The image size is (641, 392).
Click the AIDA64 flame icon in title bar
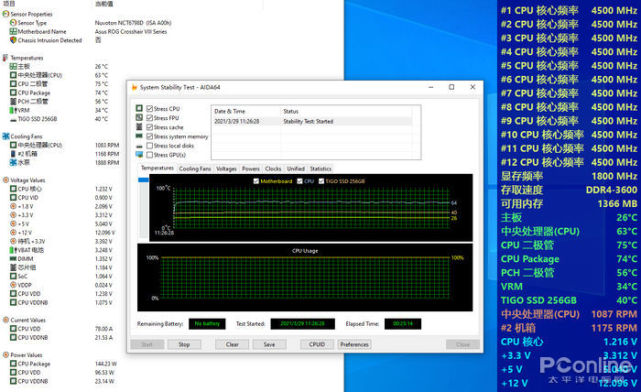pos(134,87)
